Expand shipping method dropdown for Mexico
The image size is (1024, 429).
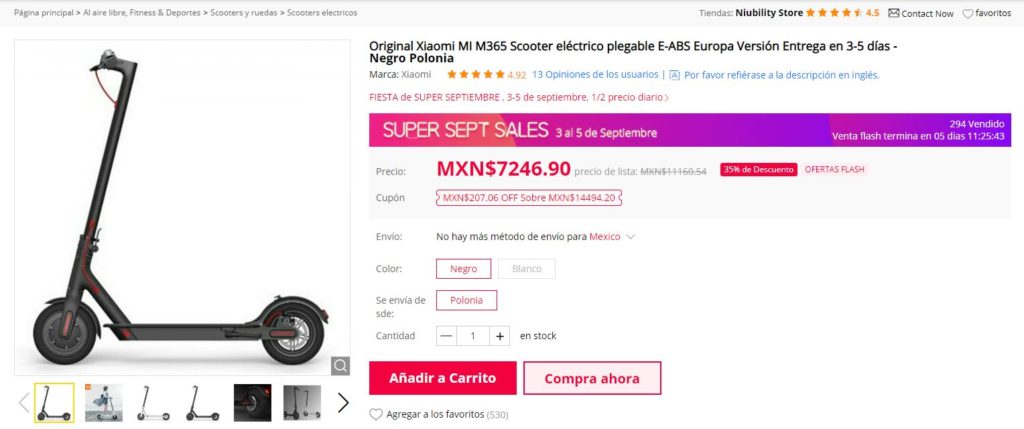pos(630,237)
